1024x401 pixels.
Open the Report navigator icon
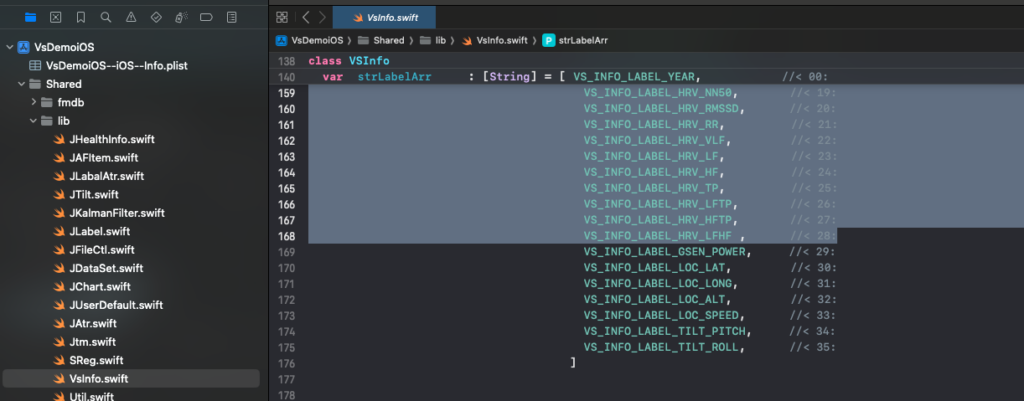pos(231,18)
